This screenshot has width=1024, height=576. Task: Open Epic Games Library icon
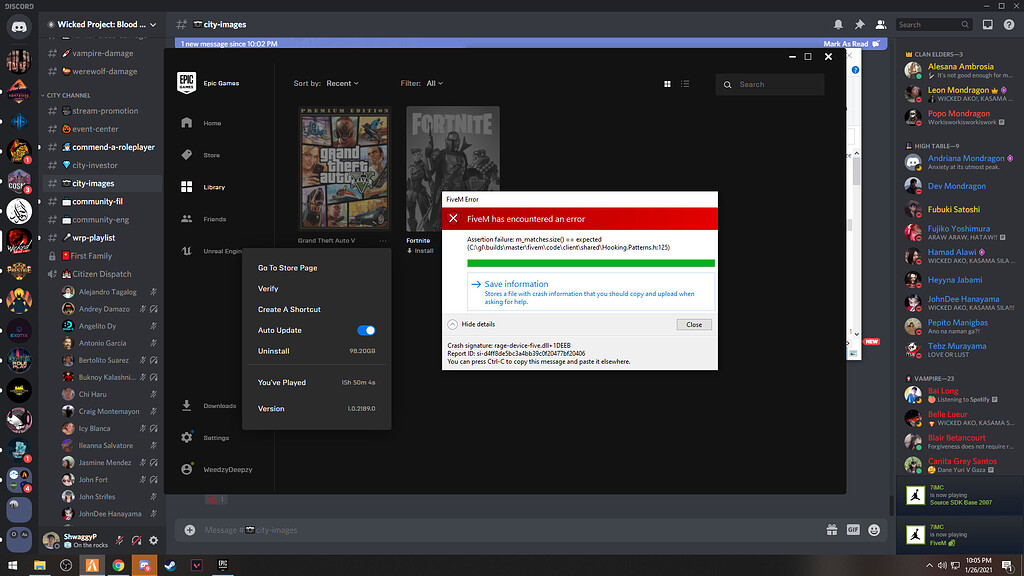187,187
